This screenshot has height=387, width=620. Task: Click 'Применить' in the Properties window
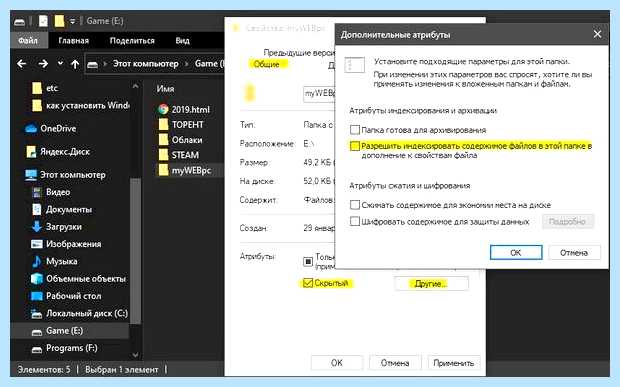[454, 363]
